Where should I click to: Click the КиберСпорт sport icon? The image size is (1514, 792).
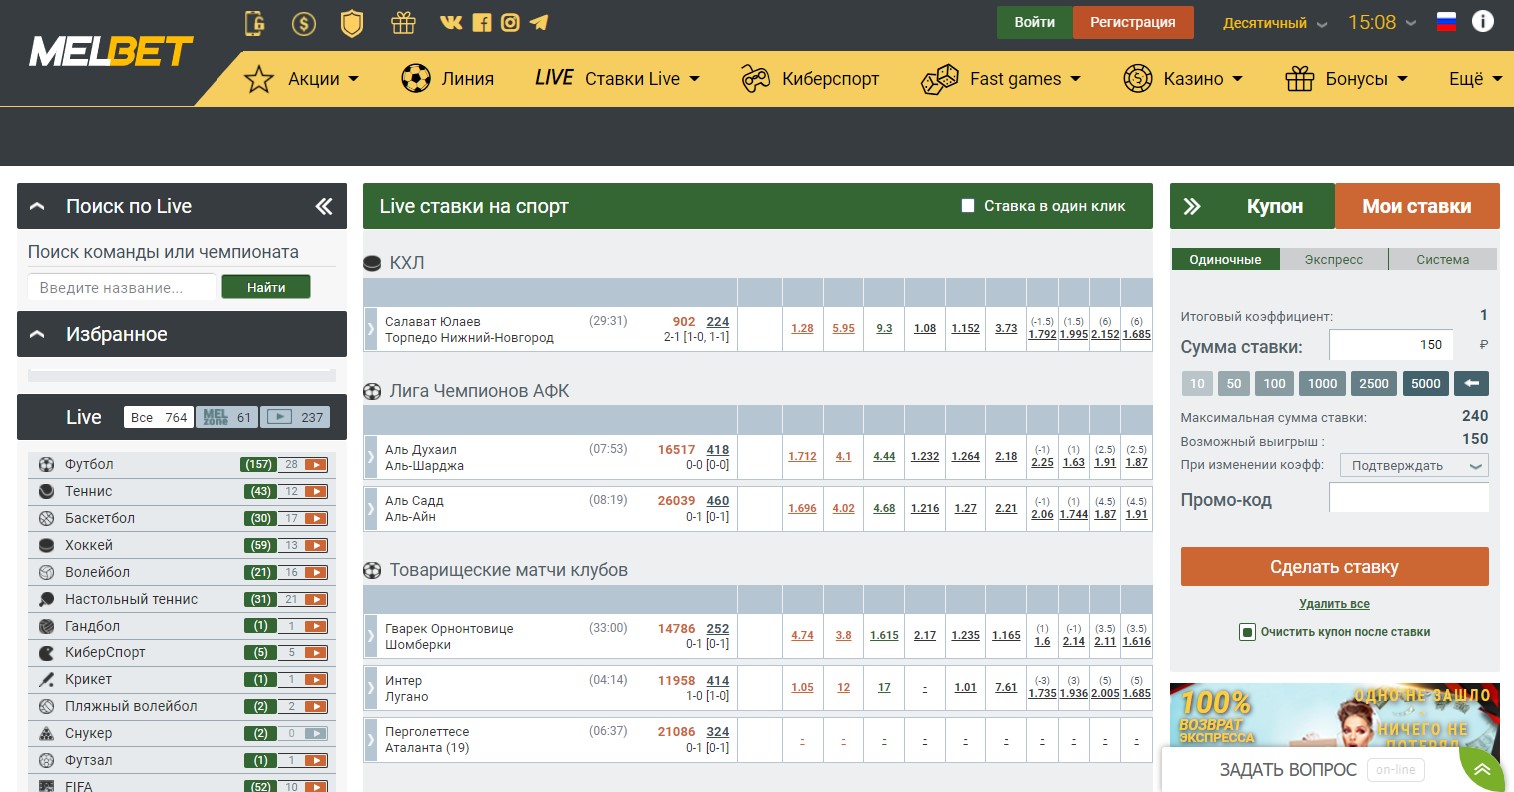pyautogui.click(x=46, y=652)
